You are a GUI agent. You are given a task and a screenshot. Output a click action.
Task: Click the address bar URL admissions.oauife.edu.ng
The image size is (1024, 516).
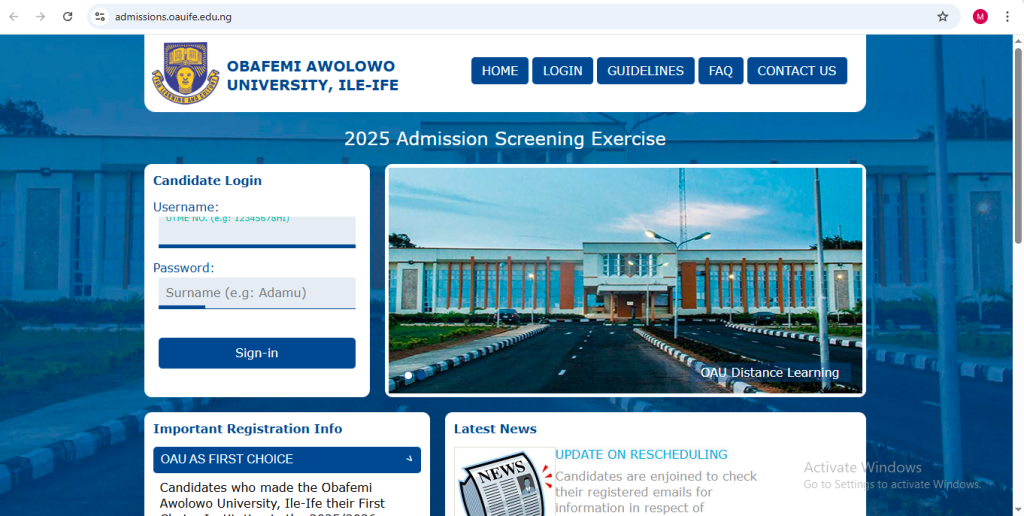(173, 16)
